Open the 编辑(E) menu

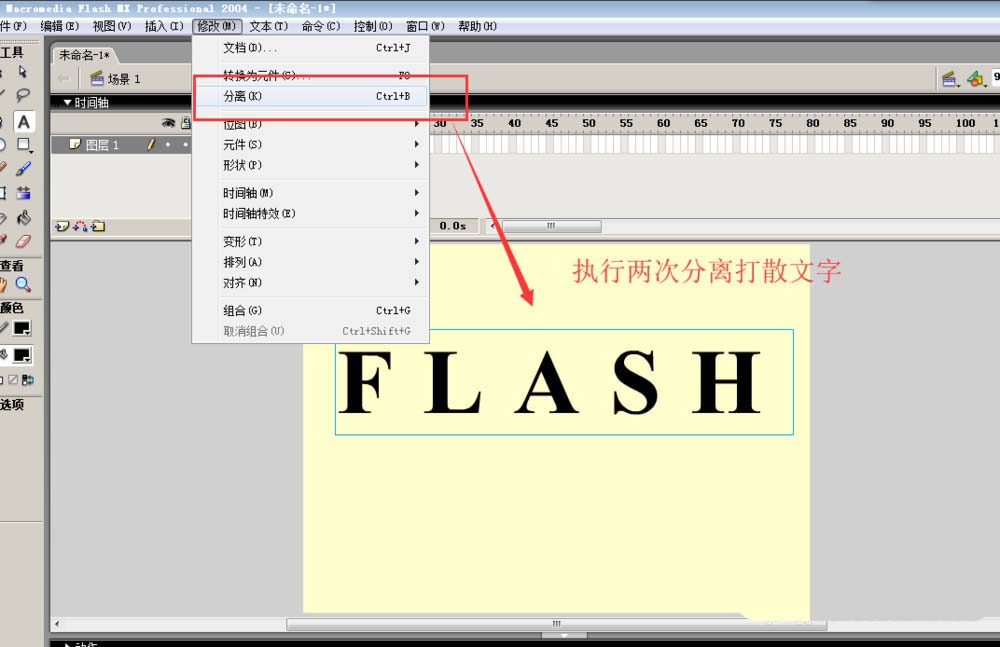59,26
